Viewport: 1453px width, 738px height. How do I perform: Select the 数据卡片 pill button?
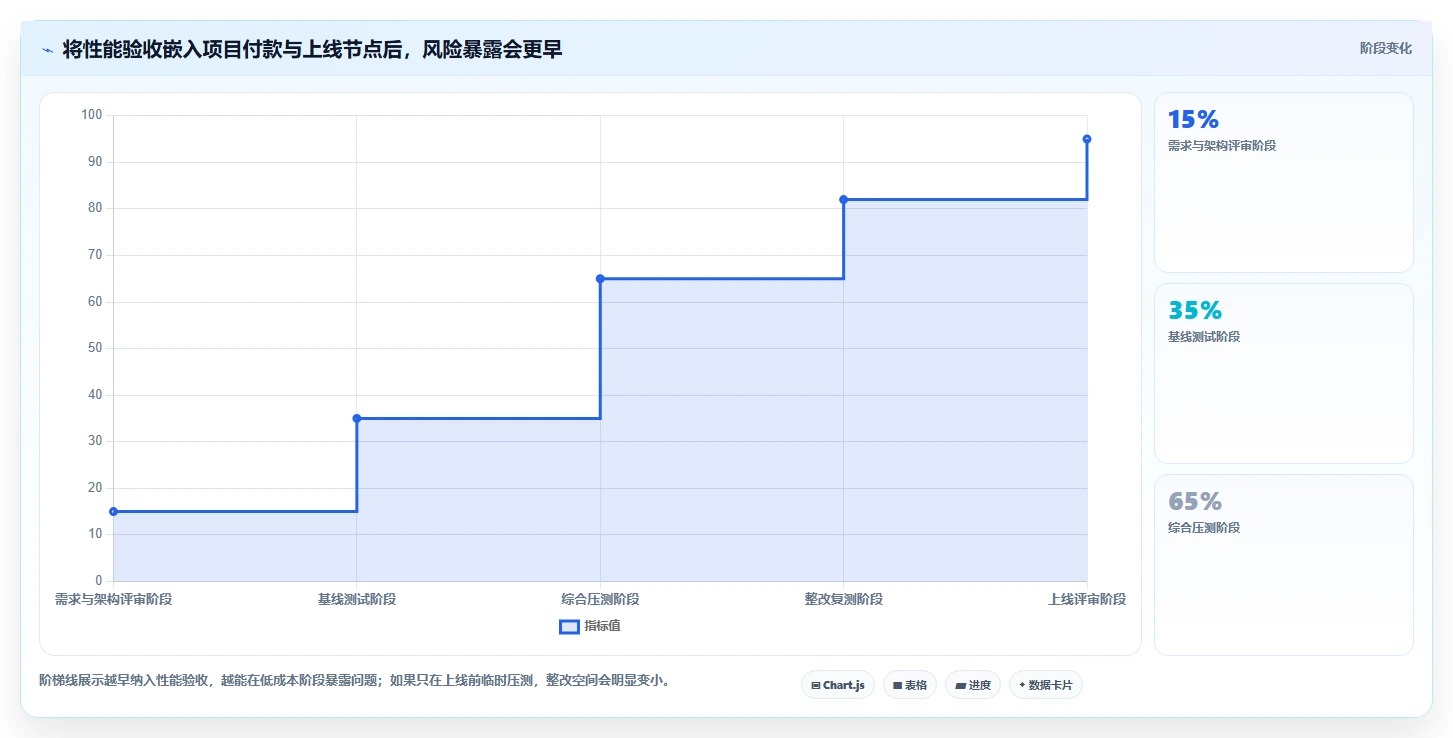pyautogui.click(x=1046, y=685)
